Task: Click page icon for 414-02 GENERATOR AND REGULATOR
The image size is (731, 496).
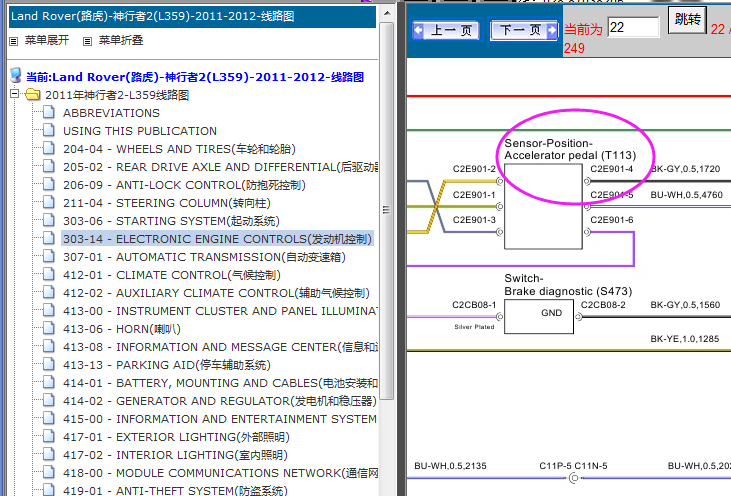Action: (48, 400)
